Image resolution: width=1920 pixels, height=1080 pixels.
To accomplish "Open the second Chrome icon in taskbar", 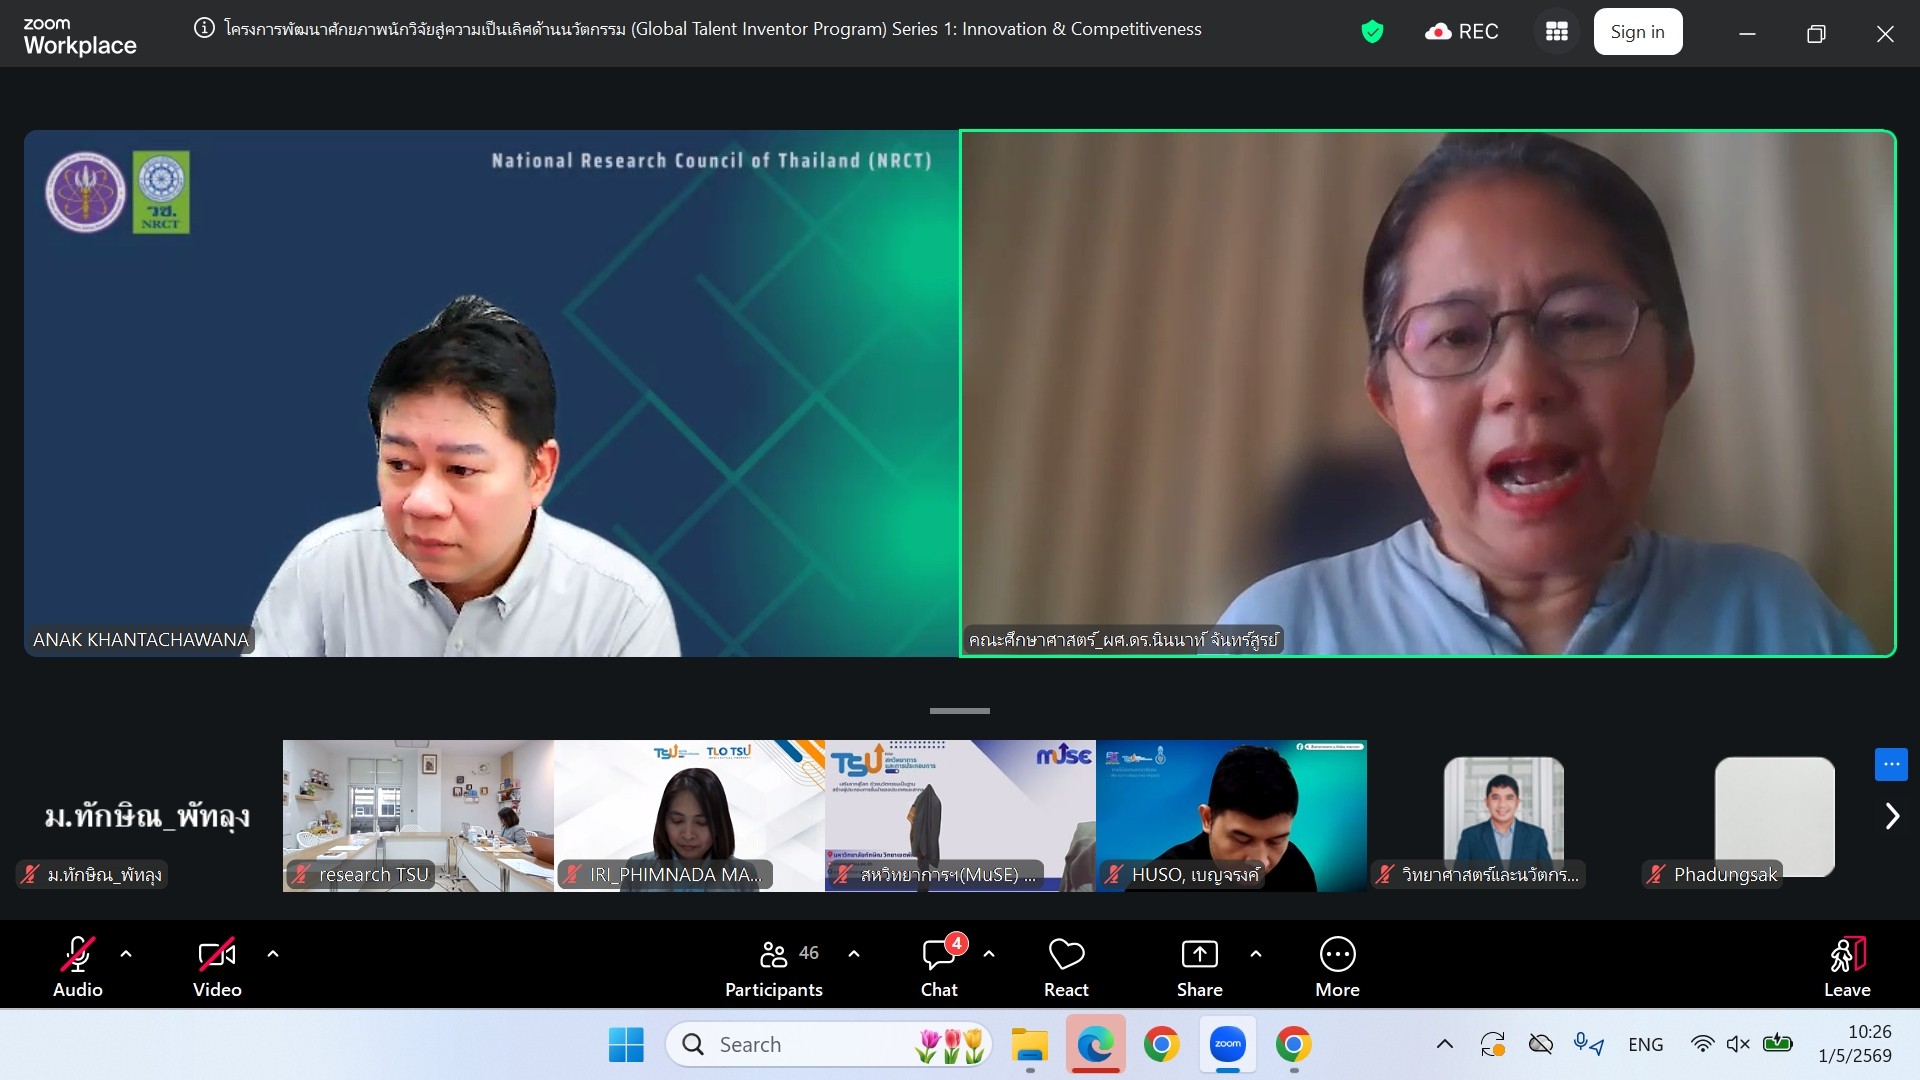I will click(x=1293, y=1045).
